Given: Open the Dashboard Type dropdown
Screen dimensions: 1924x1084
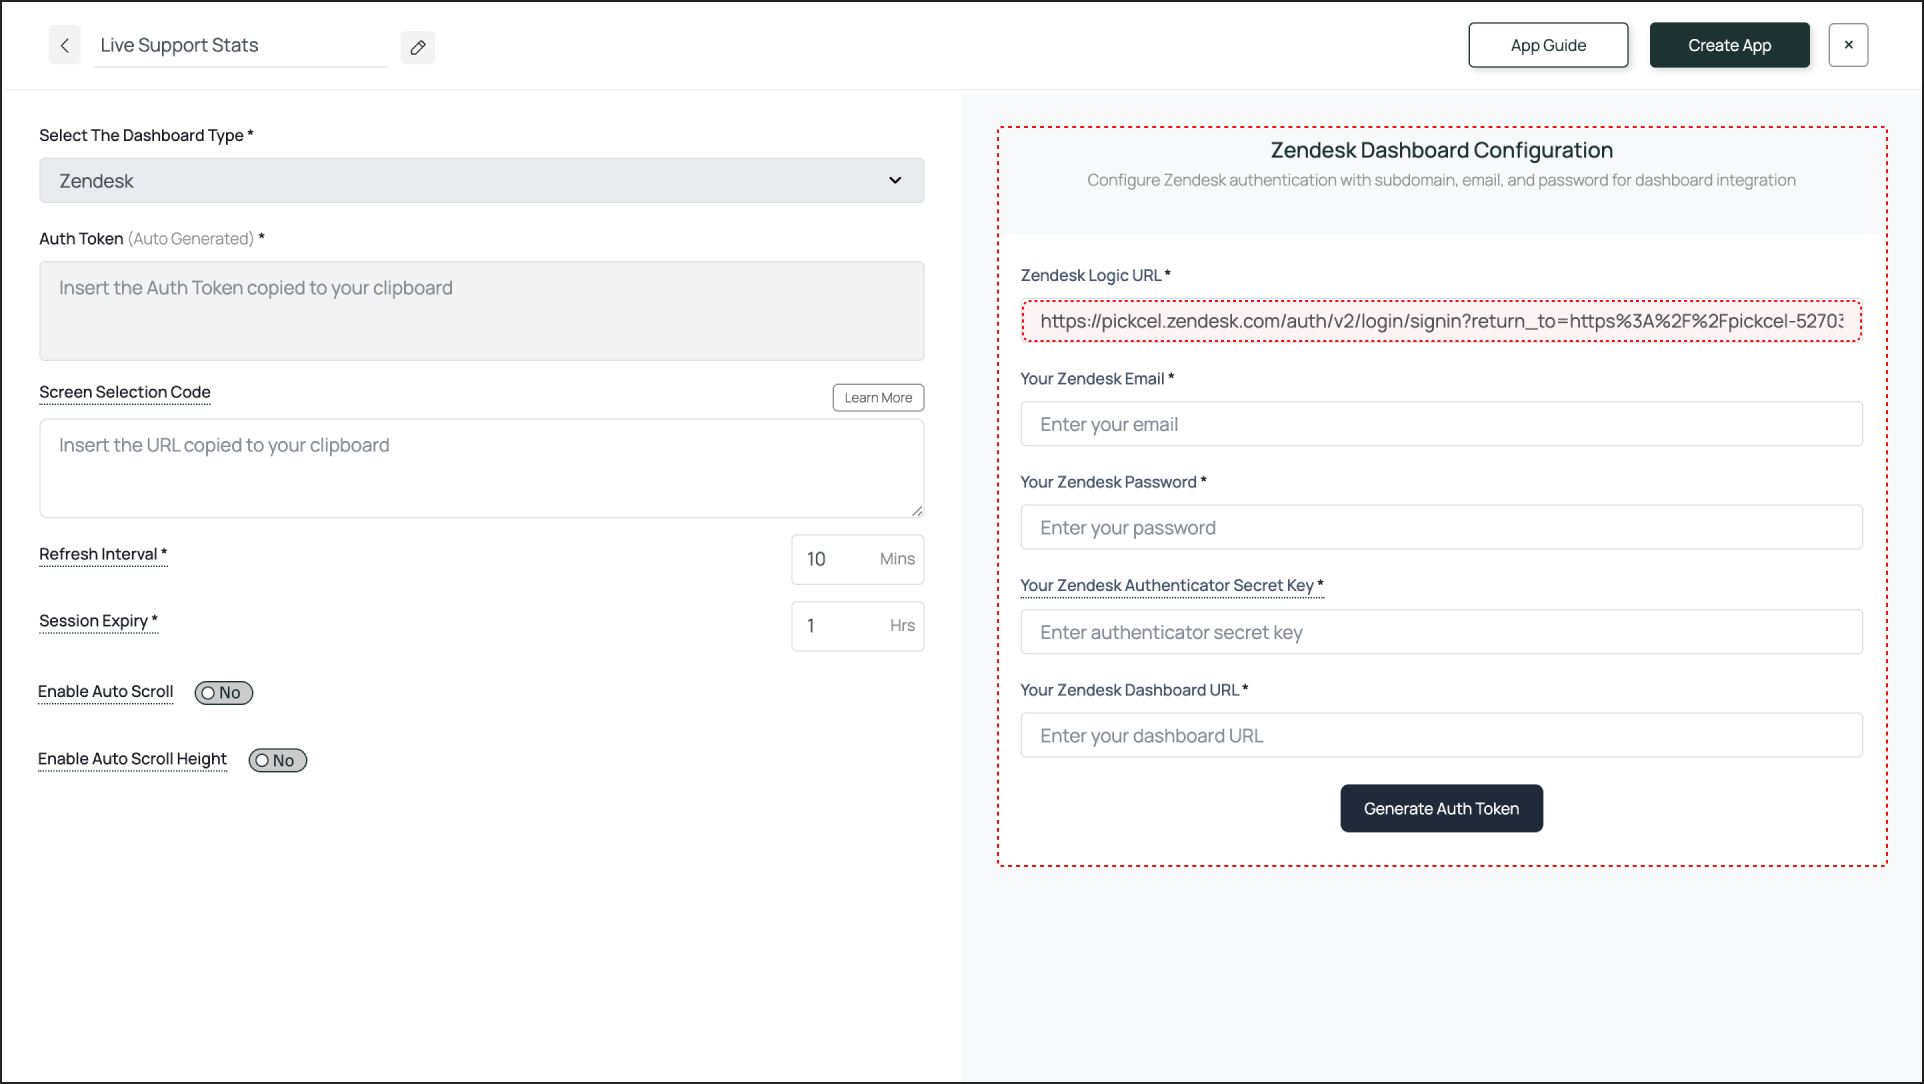Looking at the screenshot, I should 481,181.
